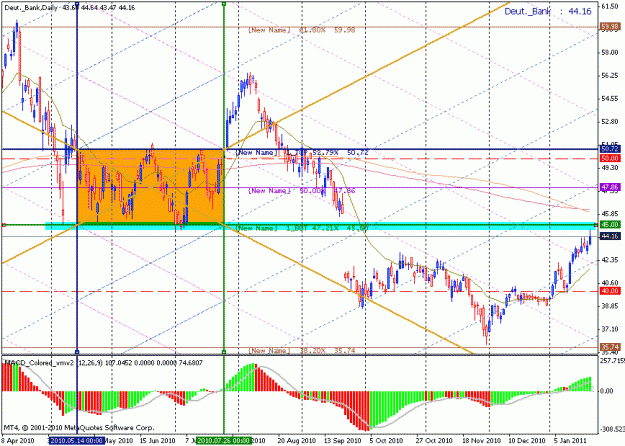Click the 37.10 price axis value
Viewport: 625px width, 446px height.
click(x=610, y=329)
